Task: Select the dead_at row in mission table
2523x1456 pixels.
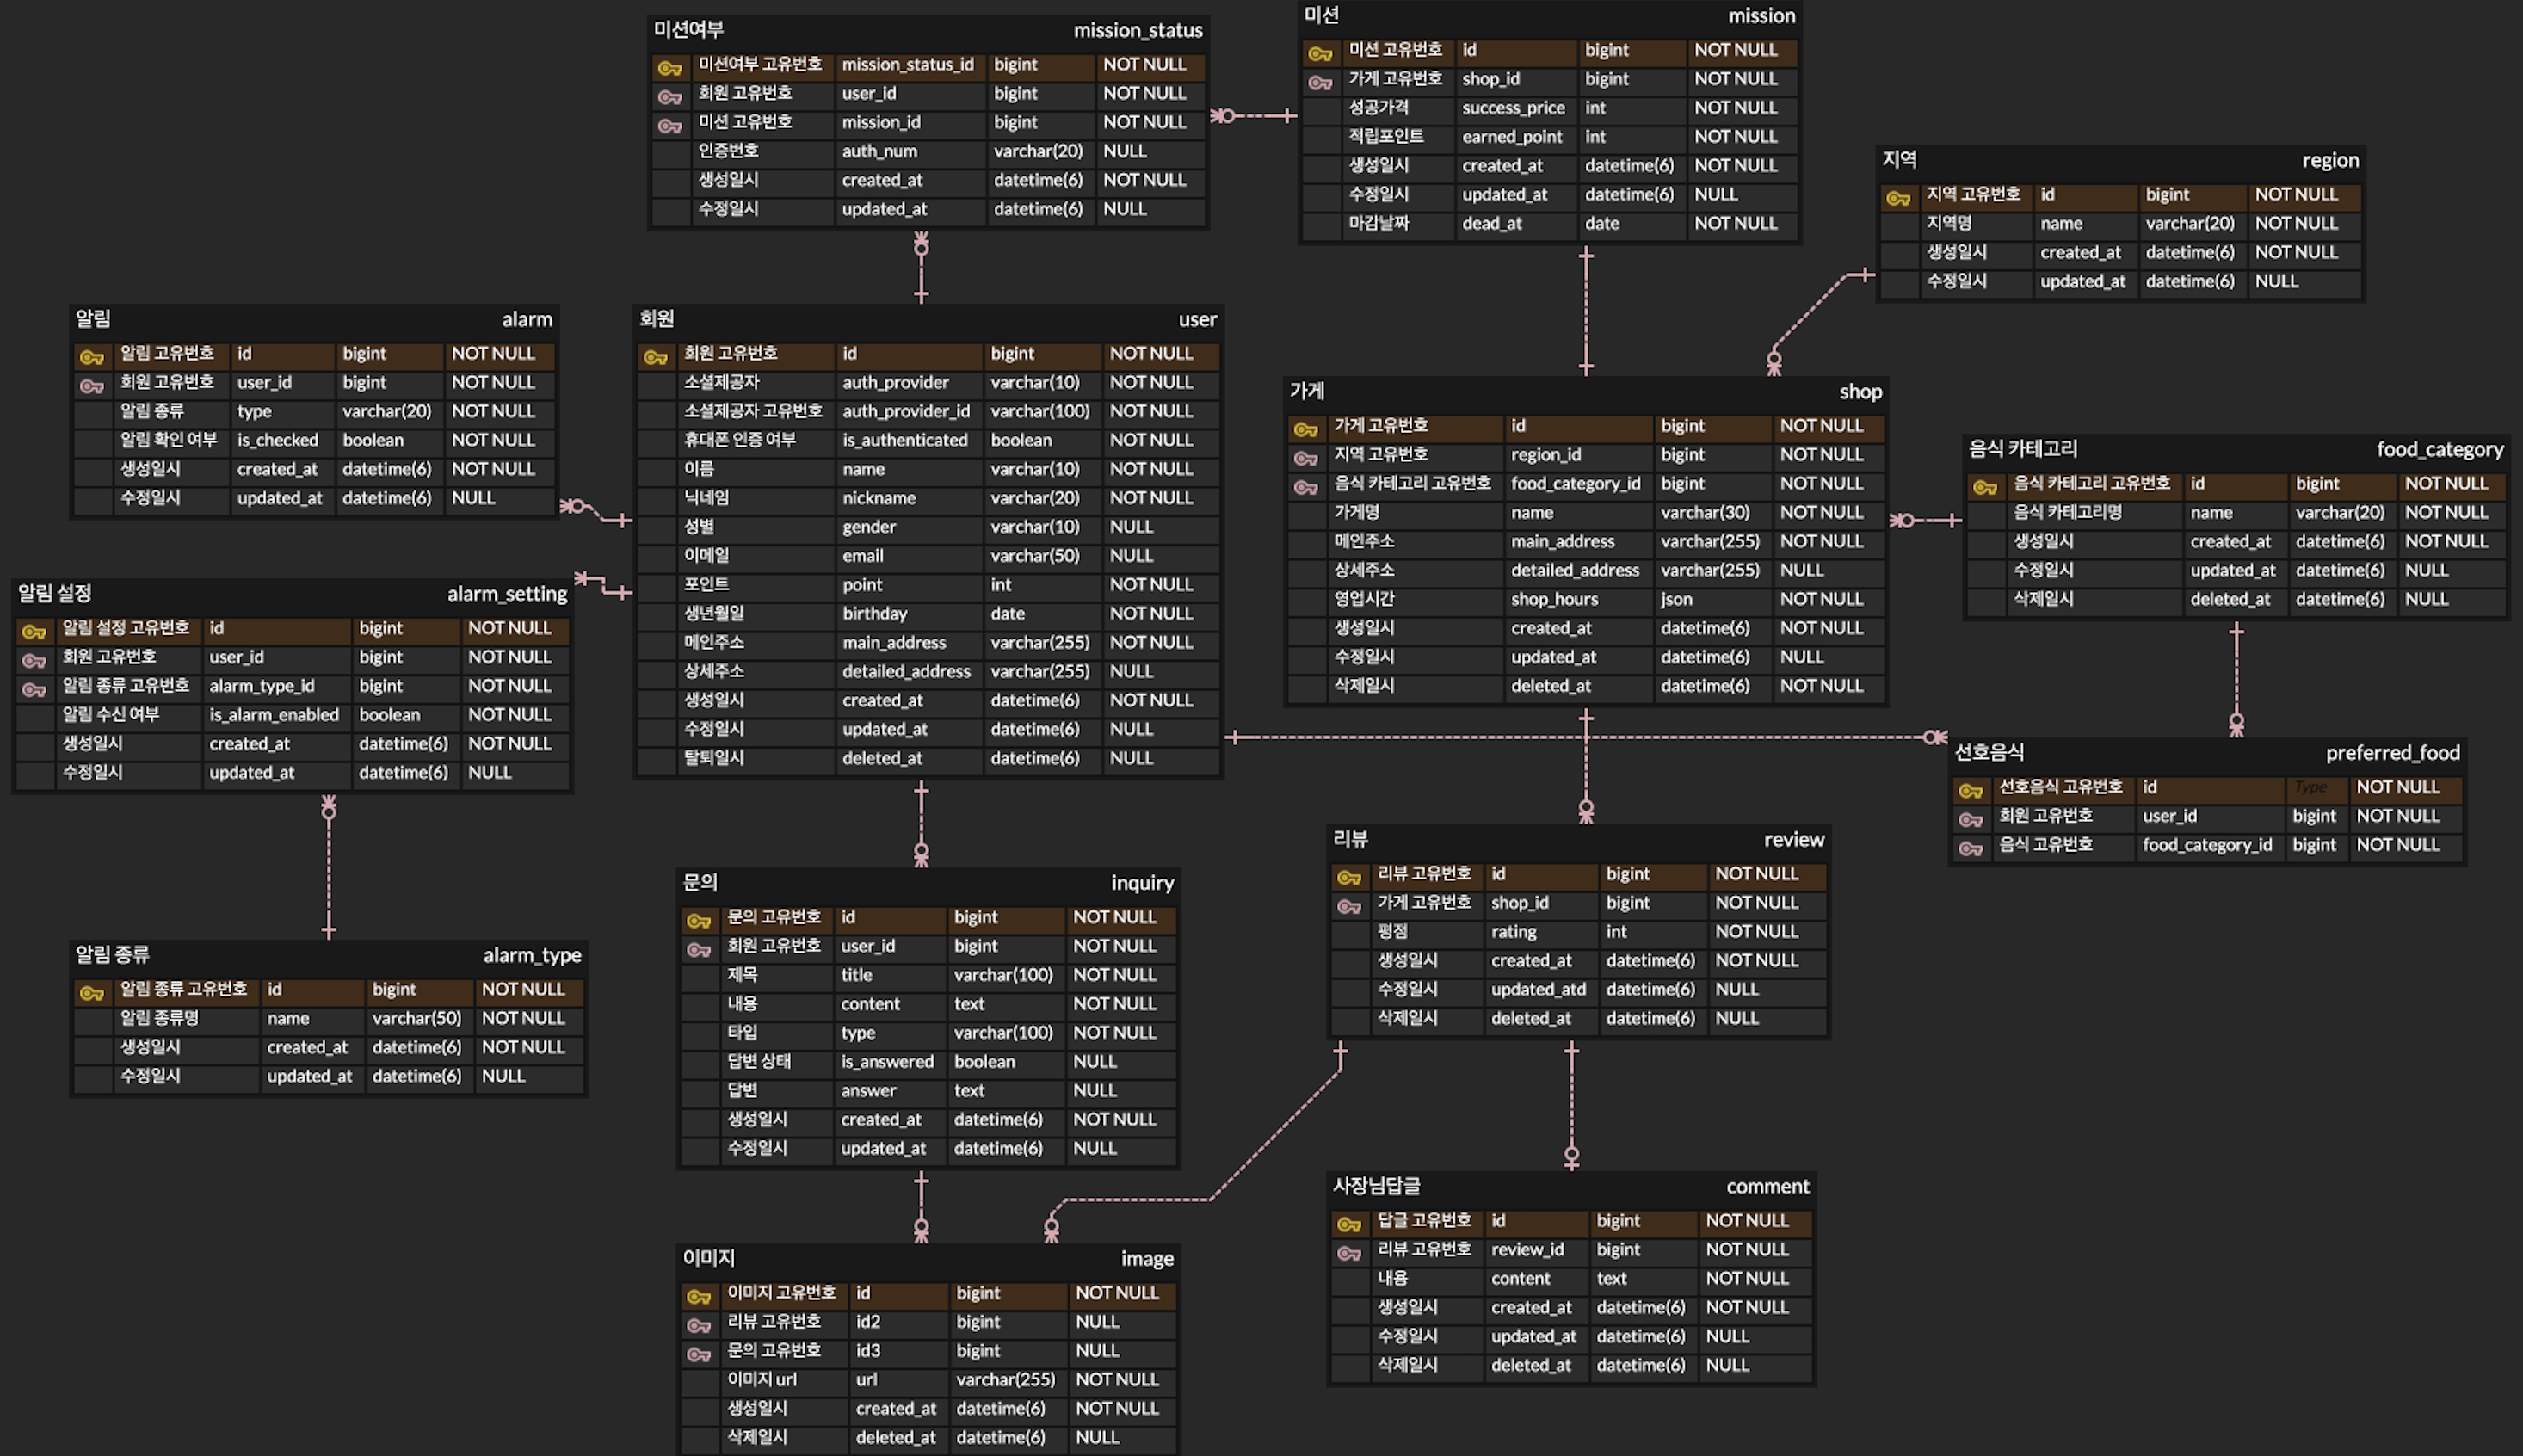Action: [1491, 223]
